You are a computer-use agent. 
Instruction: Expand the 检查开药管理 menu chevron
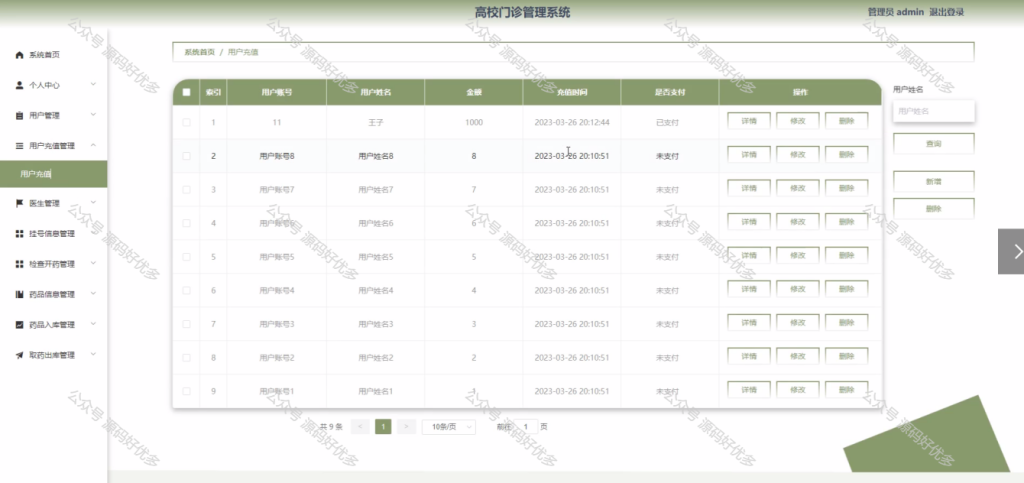(x=93, y=264)
